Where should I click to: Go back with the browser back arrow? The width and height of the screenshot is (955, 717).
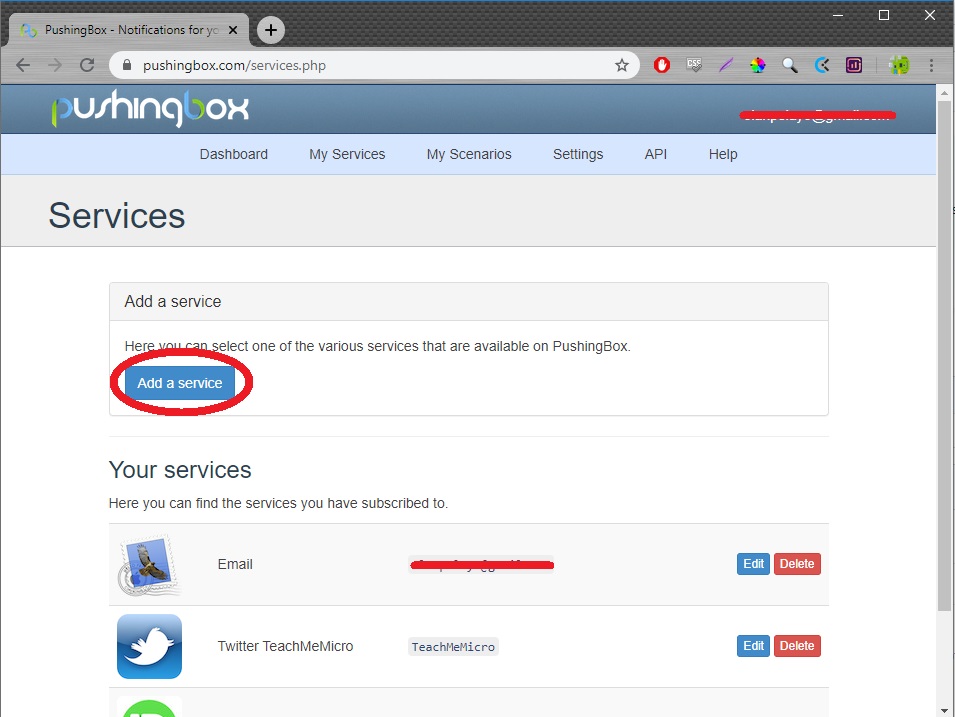tap(23, 65)
